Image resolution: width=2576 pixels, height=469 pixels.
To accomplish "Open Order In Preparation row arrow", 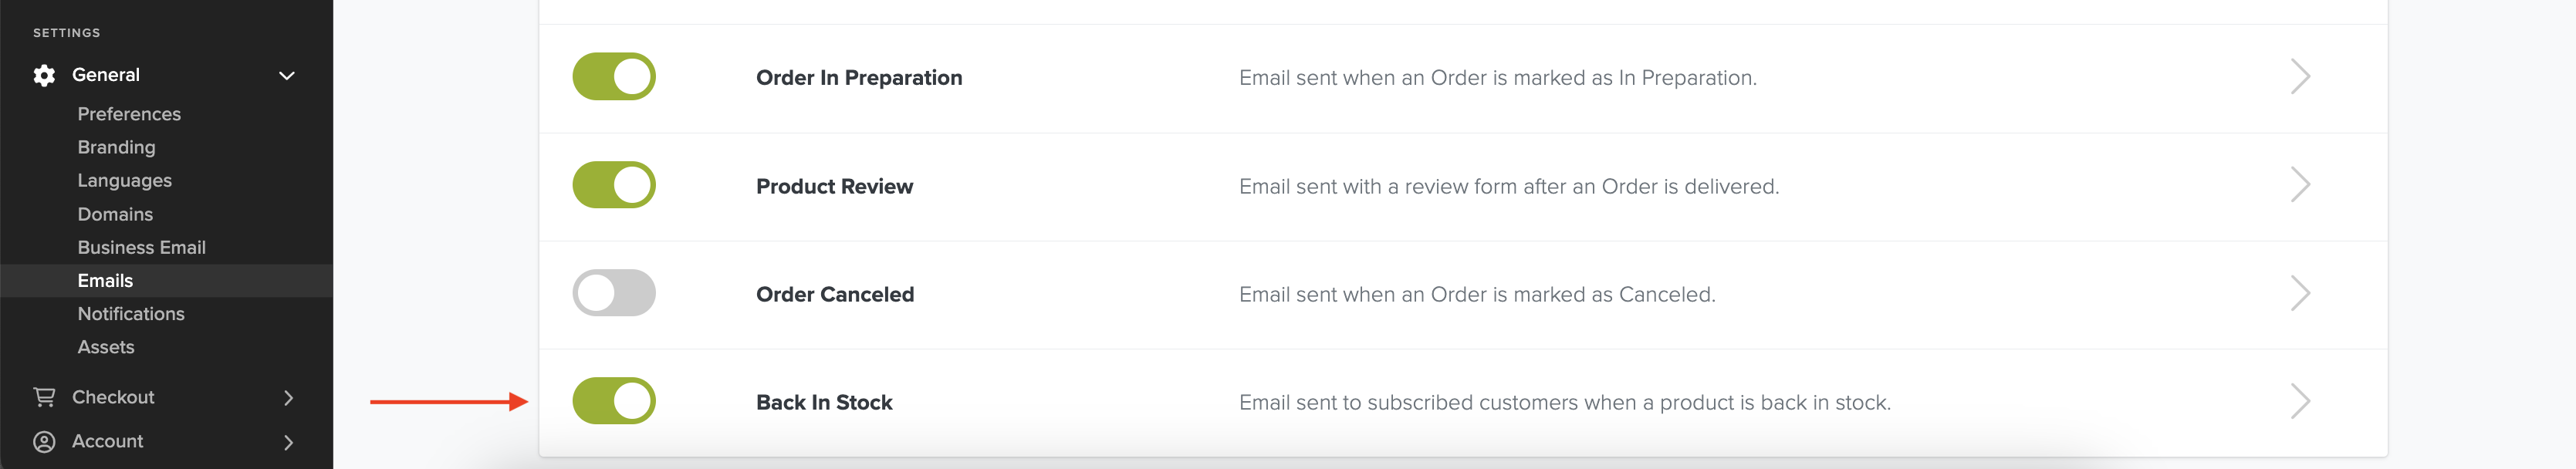I will click(x=2299, y=77).
